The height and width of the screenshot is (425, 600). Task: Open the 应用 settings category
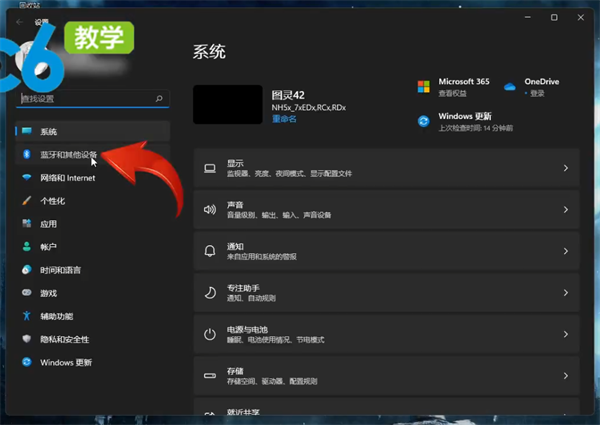pos(93,224)
